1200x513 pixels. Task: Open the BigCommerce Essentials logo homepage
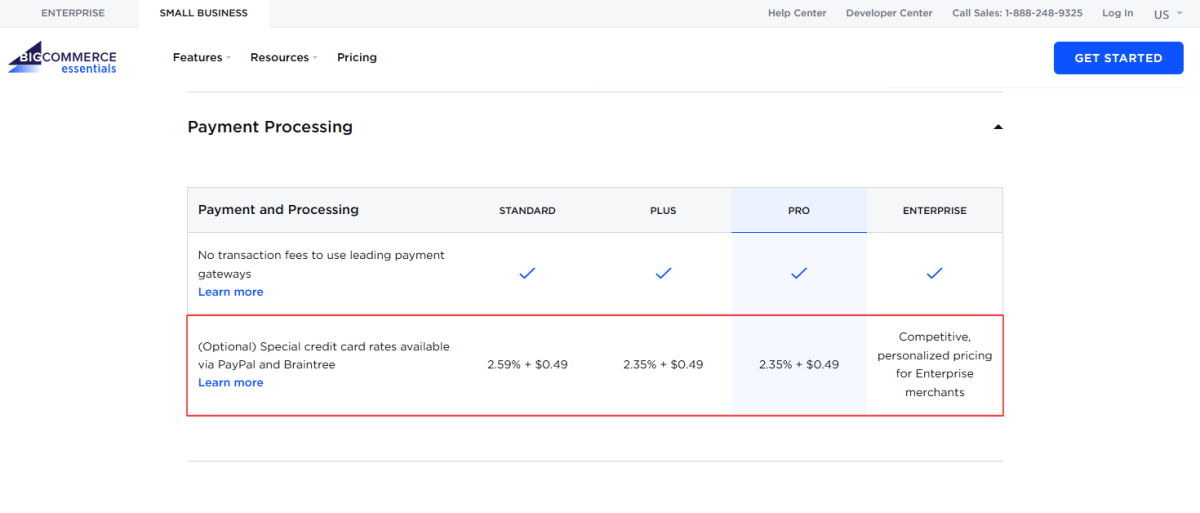point(62,58)
